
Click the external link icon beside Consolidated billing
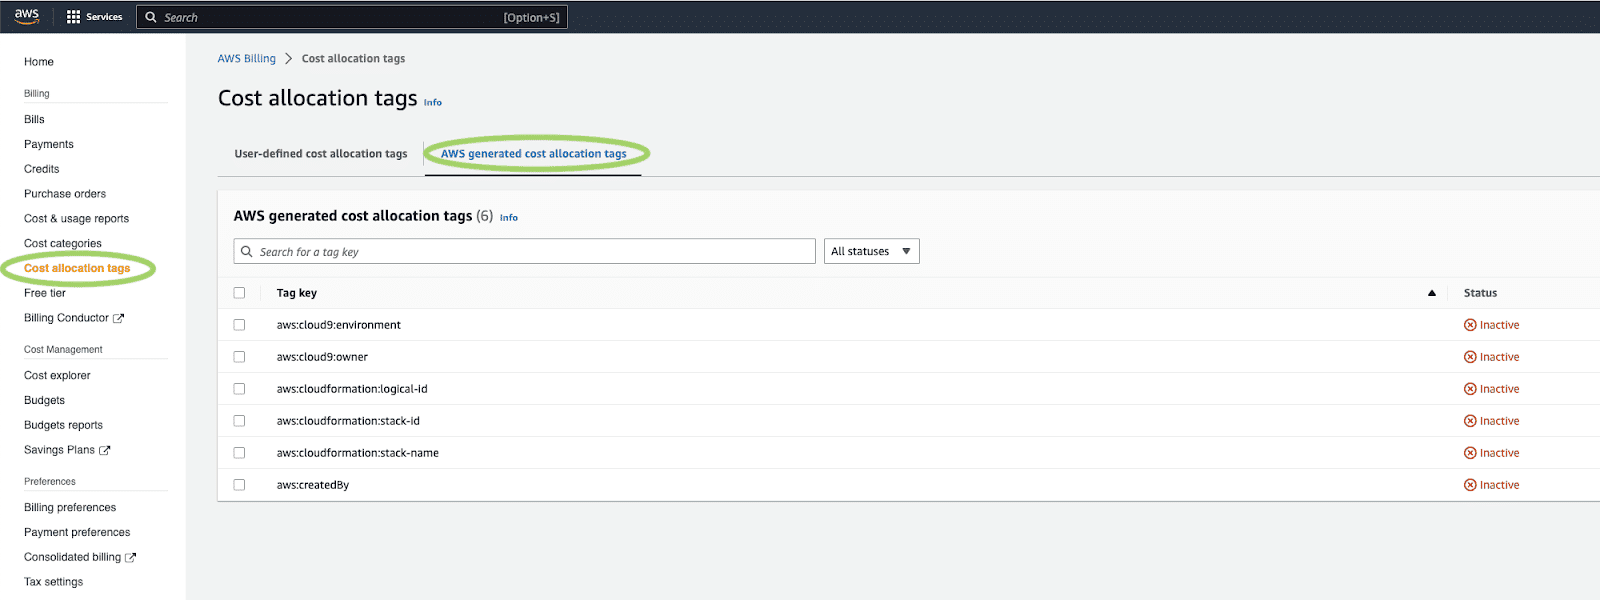tap(130, 557)
